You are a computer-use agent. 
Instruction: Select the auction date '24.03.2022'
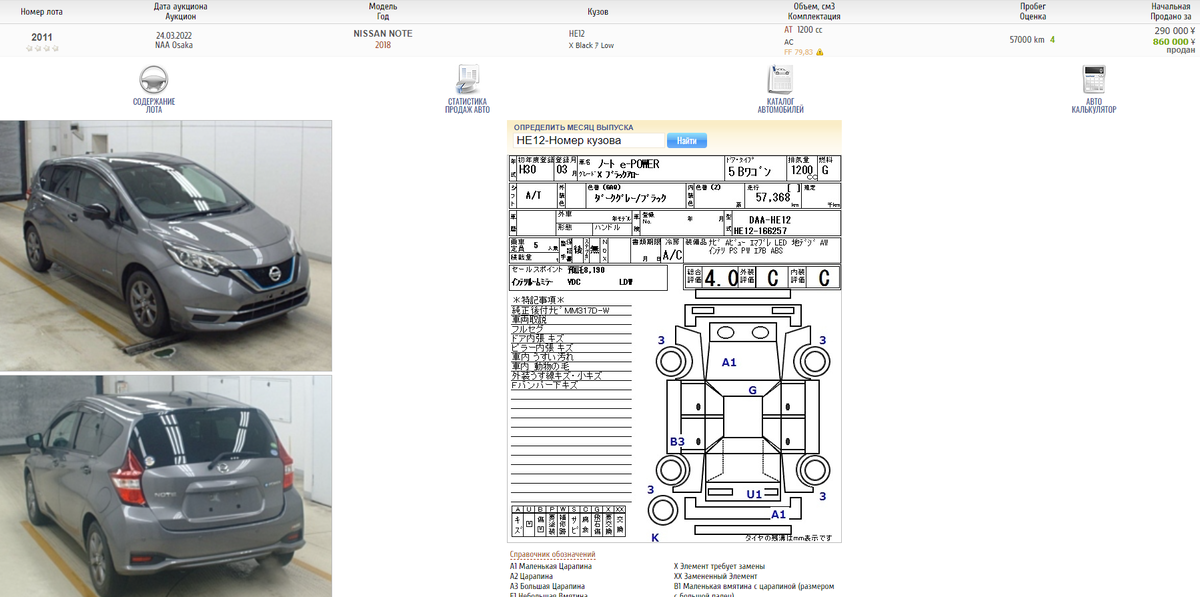tap(174, 35)
